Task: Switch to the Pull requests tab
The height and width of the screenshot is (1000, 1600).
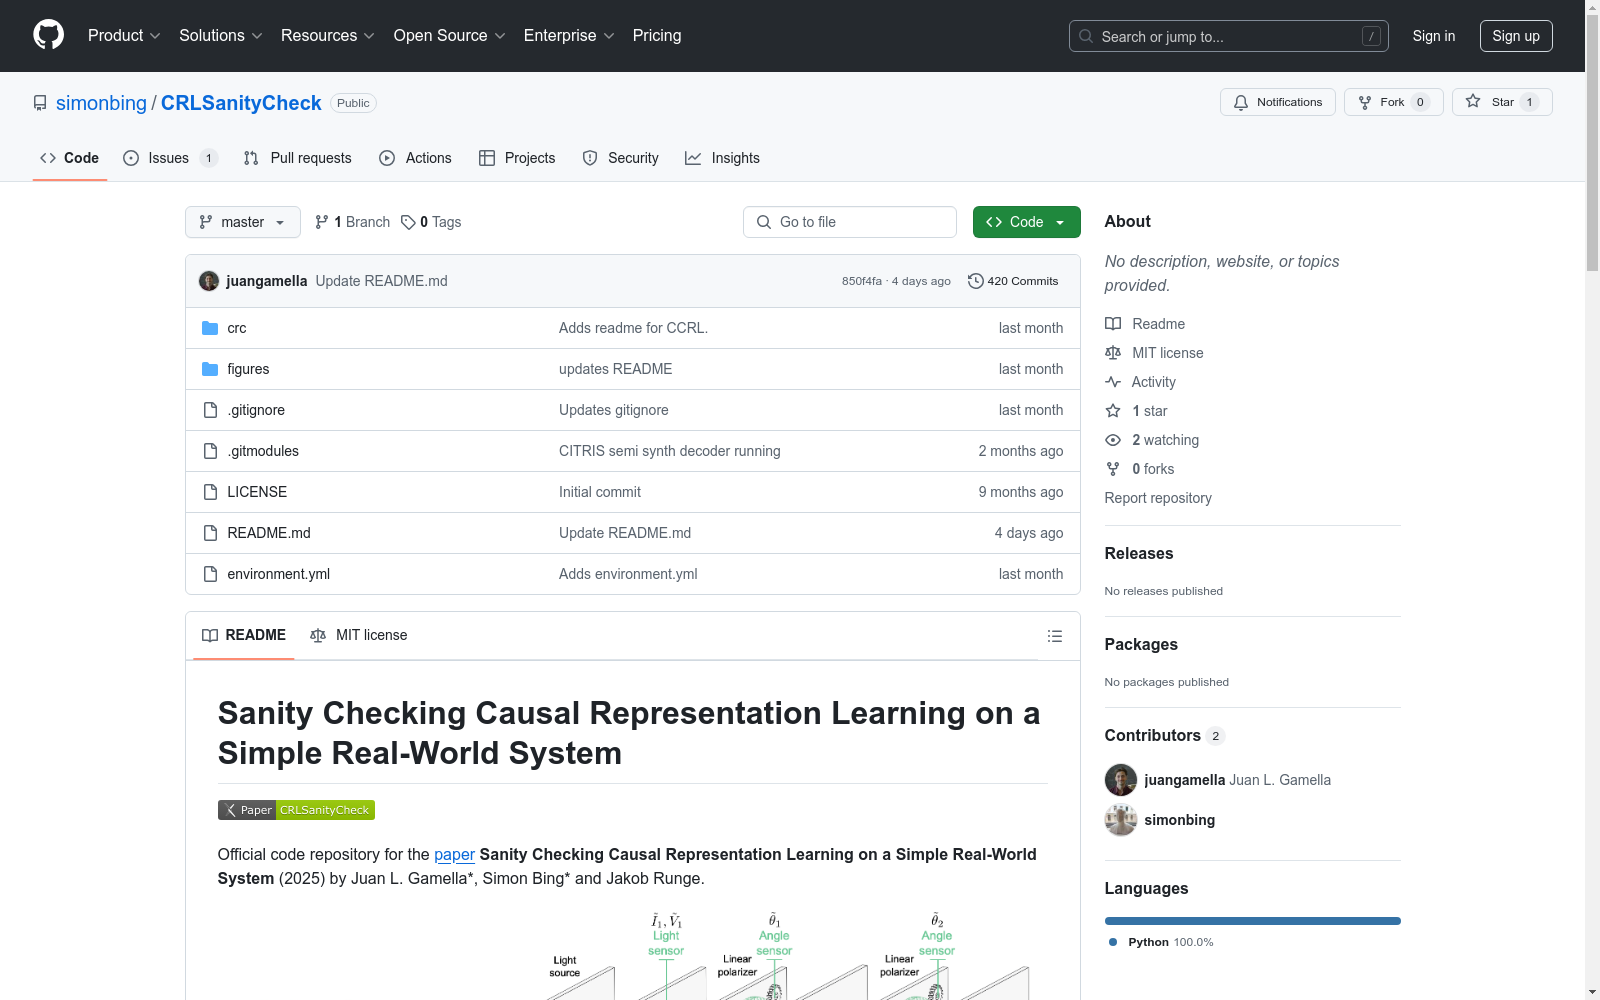Action: click(x=298, y=158)
